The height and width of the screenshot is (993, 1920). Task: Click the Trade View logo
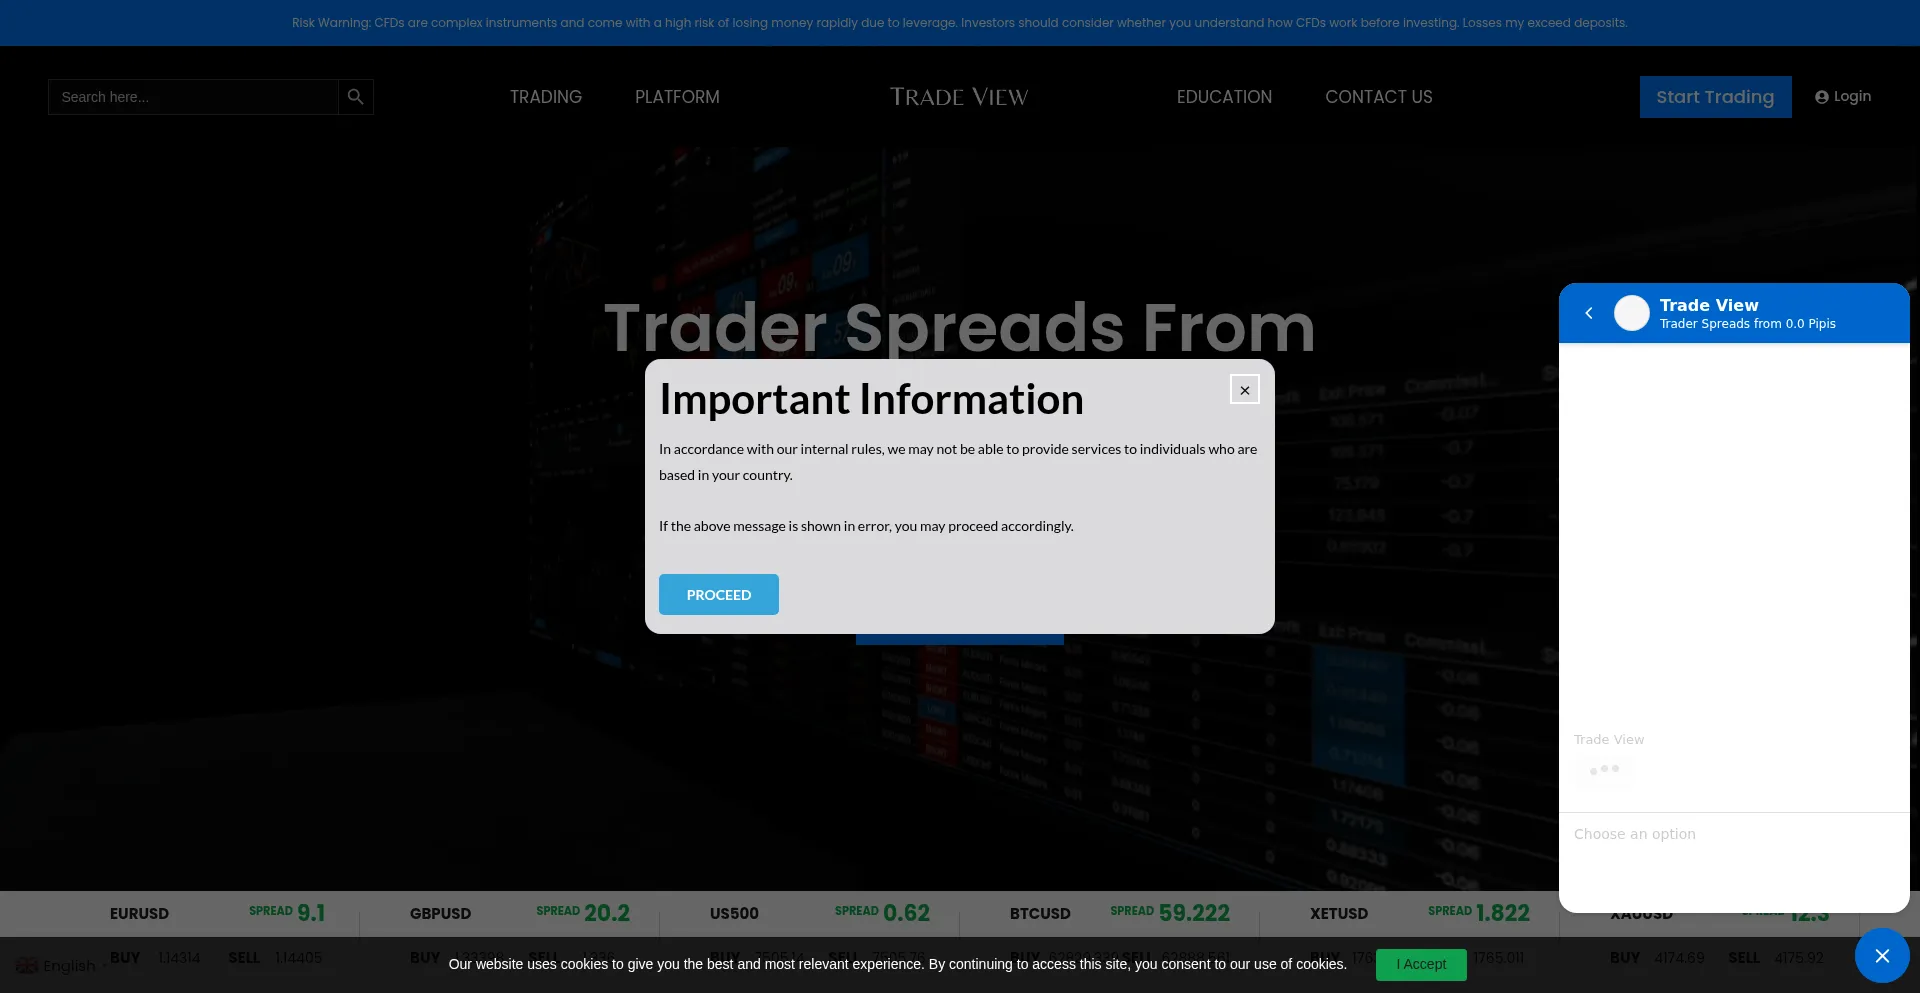pyautogui.click(x=959, y=97)
